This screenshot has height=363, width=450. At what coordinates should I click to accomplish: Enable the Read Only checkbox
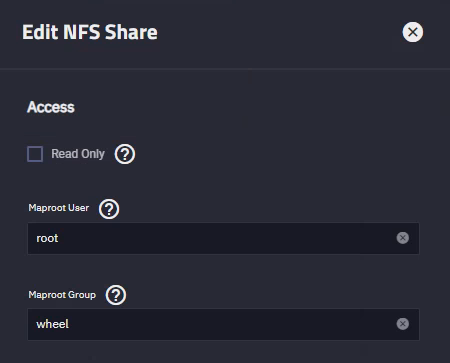[x=35, y=154]
